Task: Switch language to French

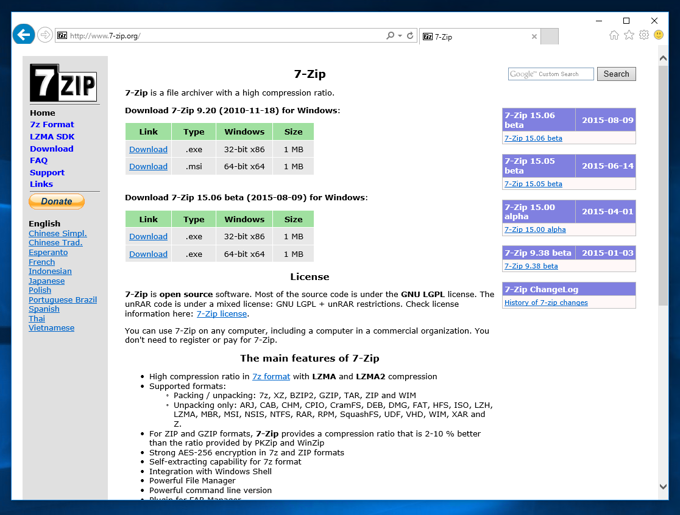Action: [42, 262]
